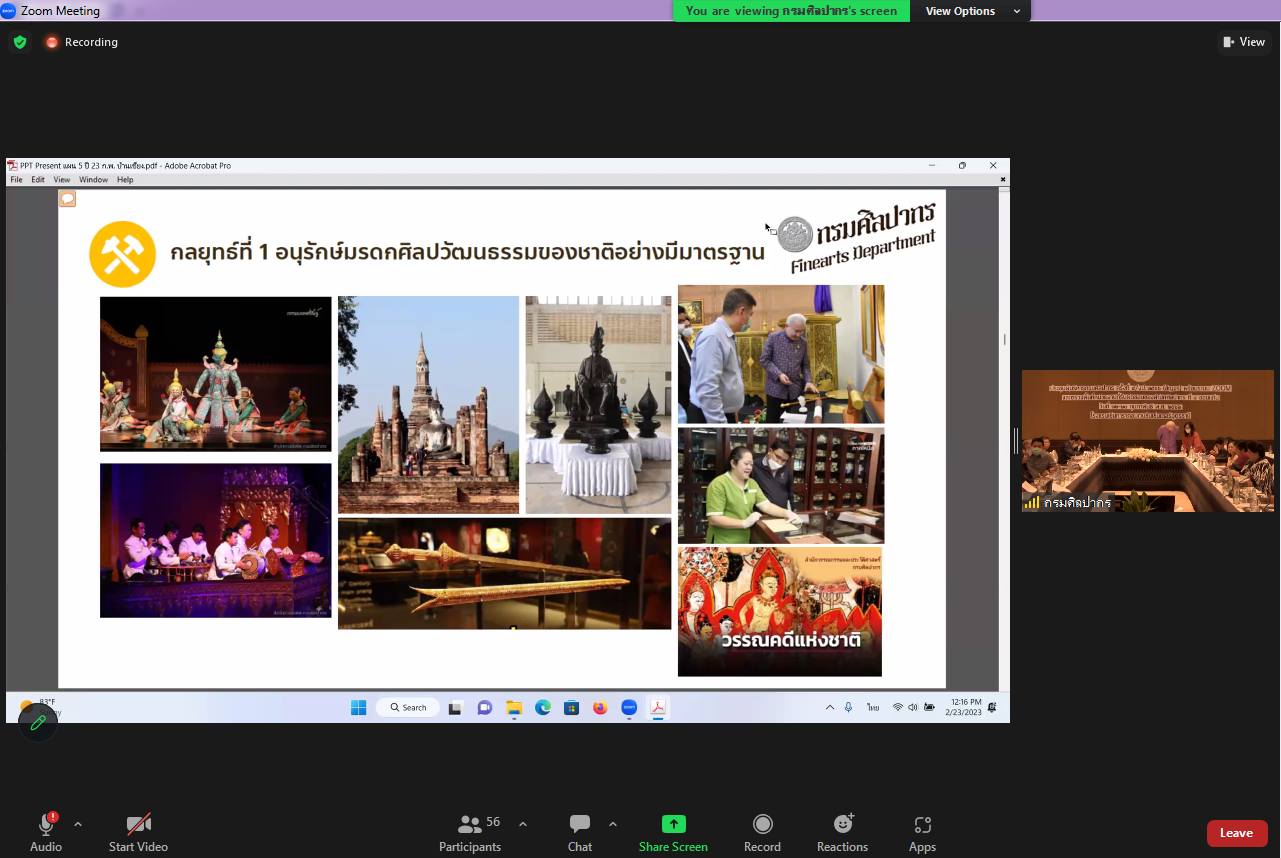Leave the meeting
The height and width of the screenshot is (858, 1281).
pos(1236,833)
